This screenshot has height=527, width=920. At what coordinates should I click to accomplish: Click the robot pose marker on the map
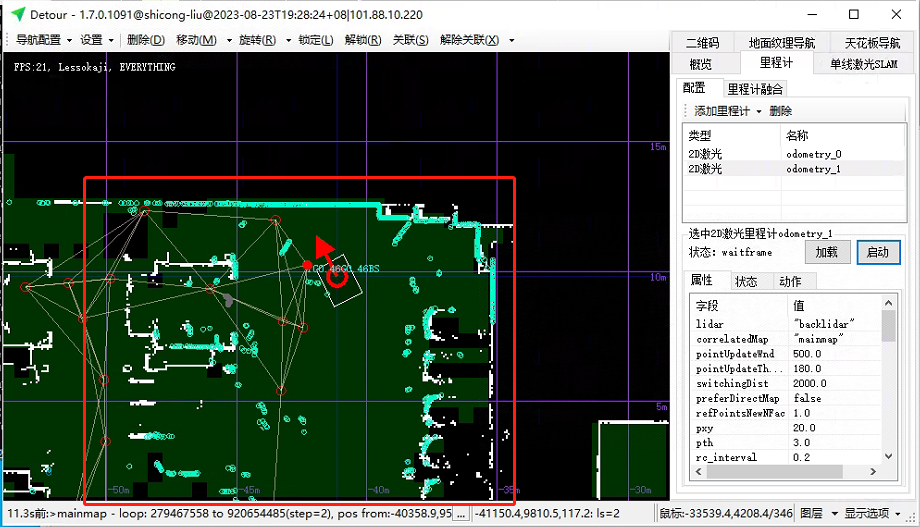pos(338,277)
